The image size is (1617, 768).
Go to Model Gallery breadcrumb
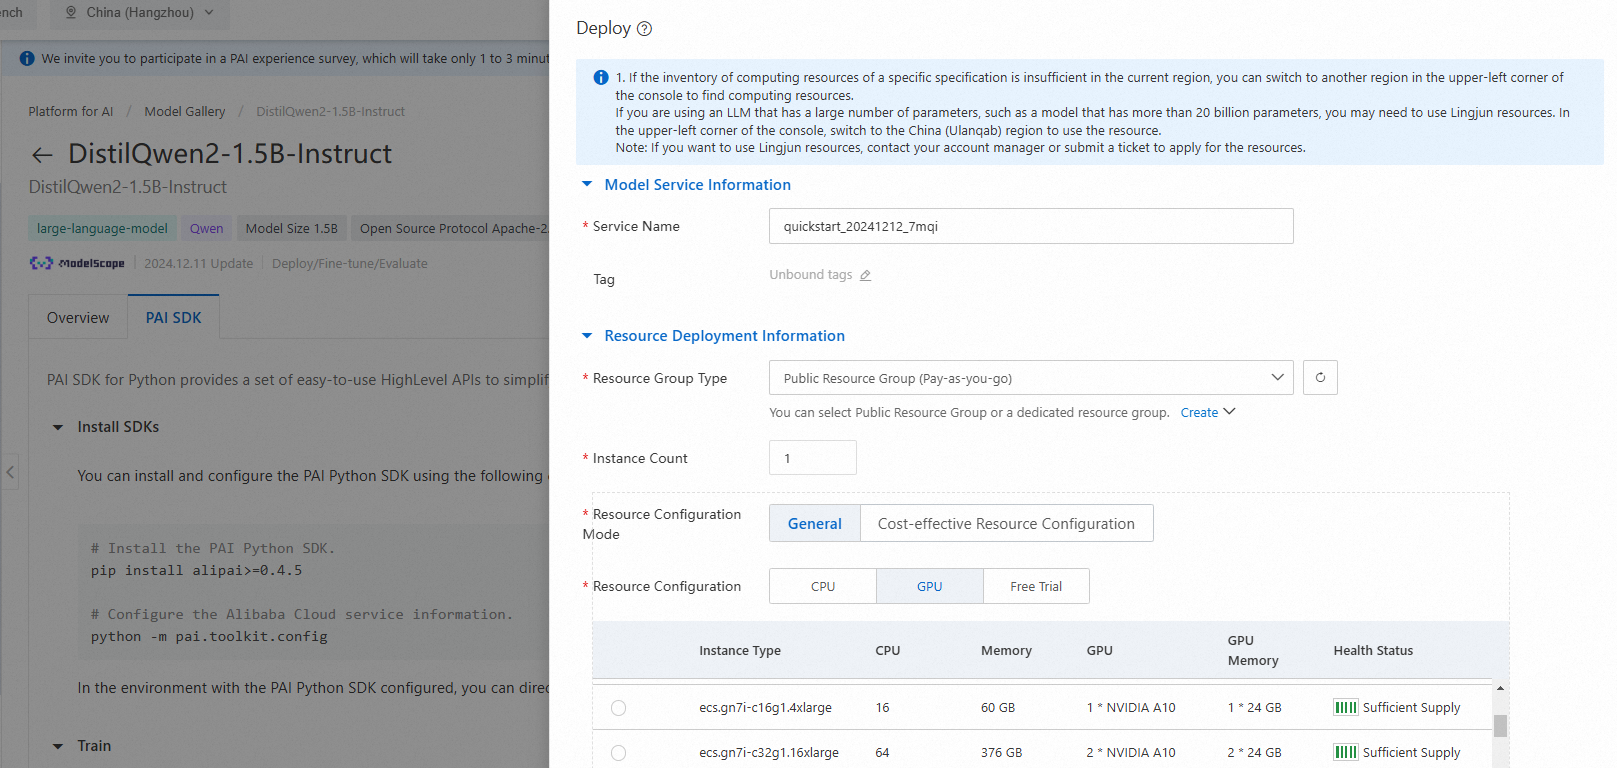[185, 112]
